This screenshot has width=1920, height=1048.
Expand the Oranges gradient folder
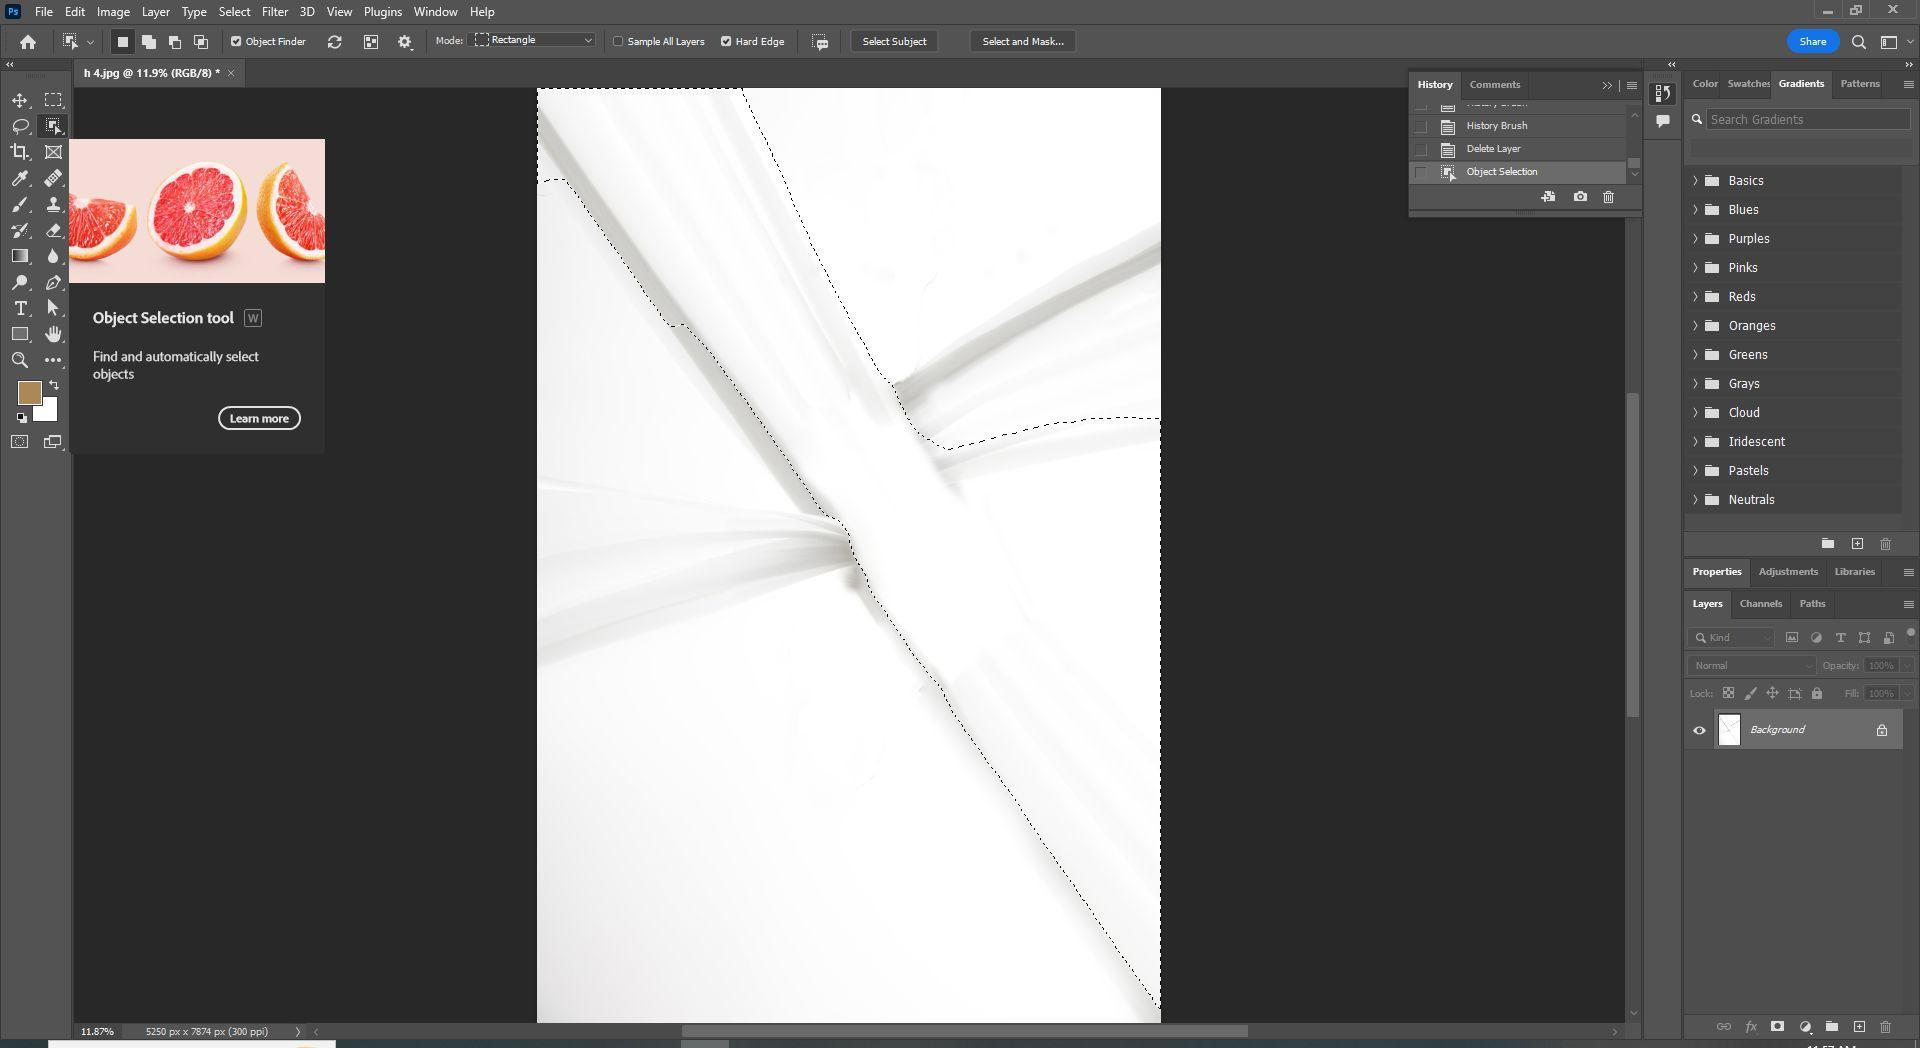(x=1696, y=326)
